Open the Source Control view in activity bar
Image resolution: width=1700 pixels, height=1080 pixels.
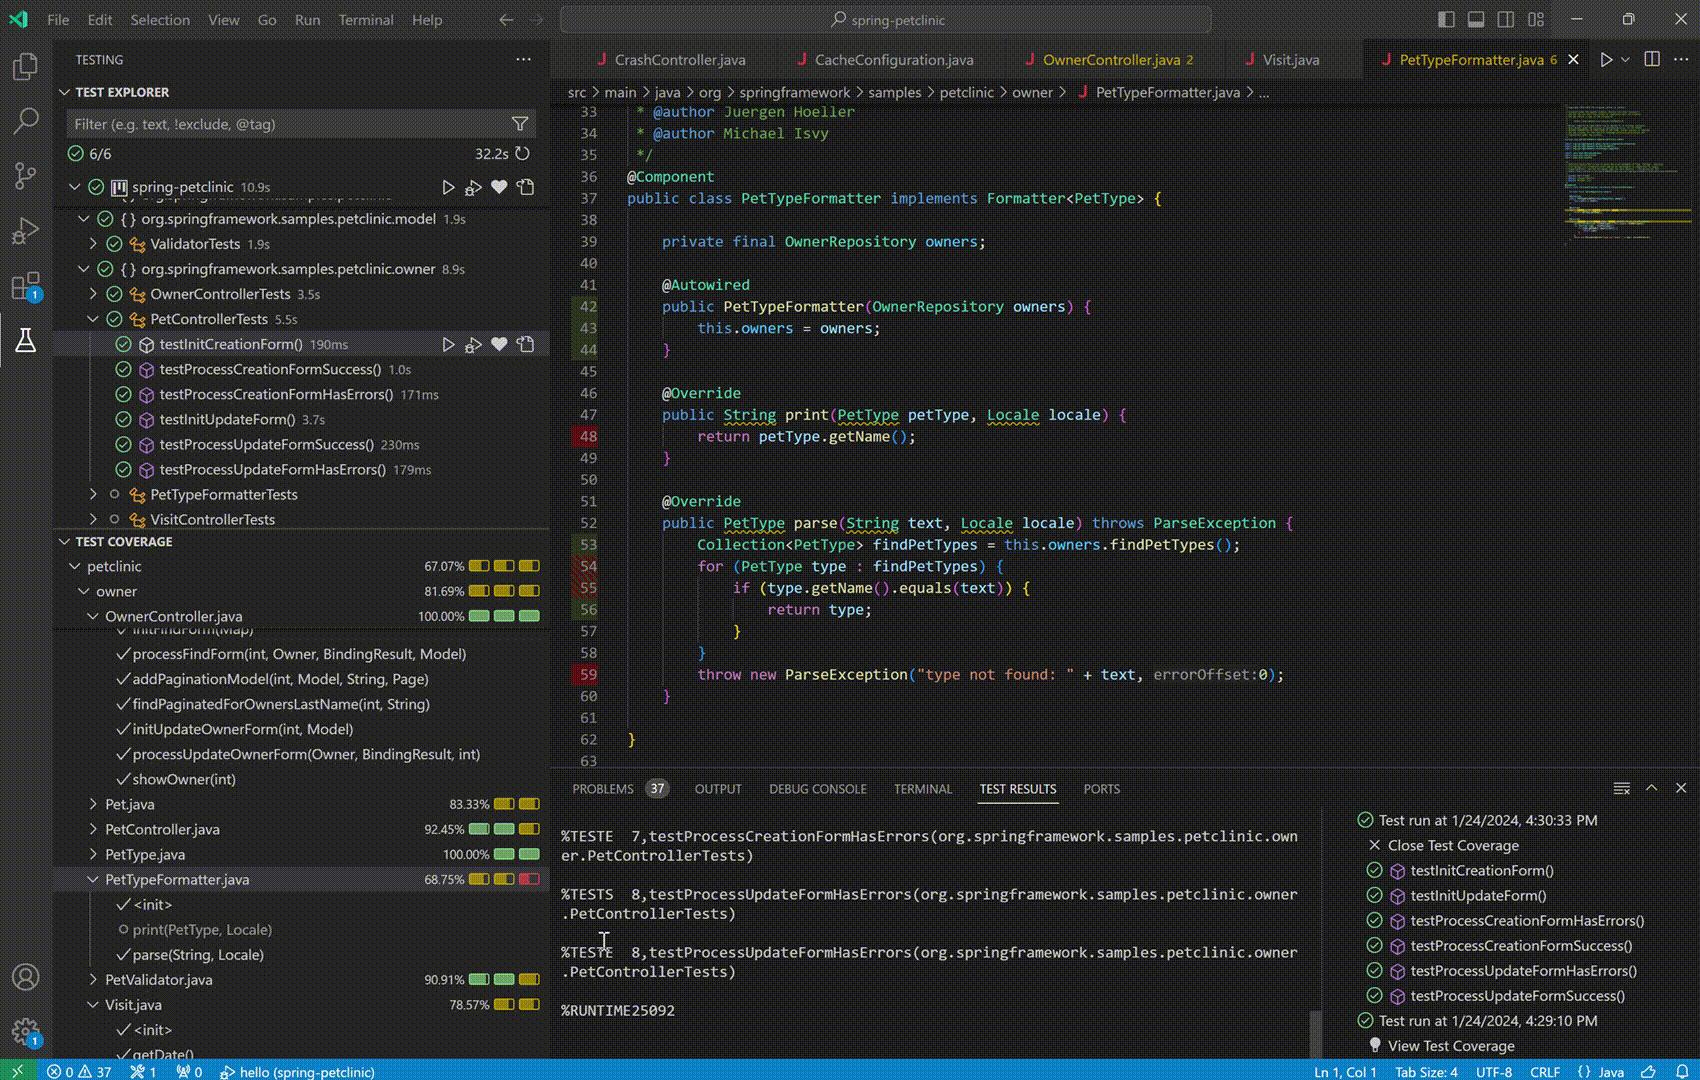click(25, 176)
